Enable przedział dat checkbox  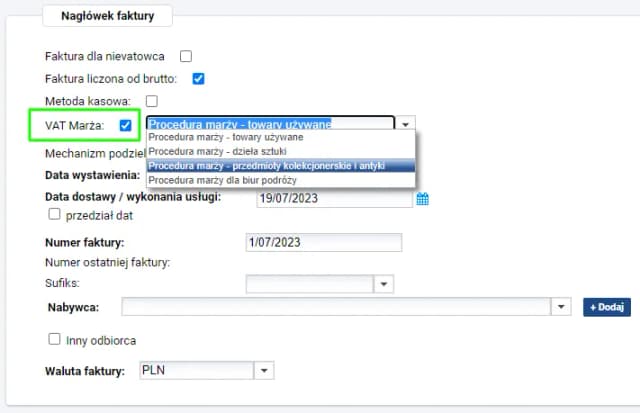pyautogui.click(x=55, y=215)
